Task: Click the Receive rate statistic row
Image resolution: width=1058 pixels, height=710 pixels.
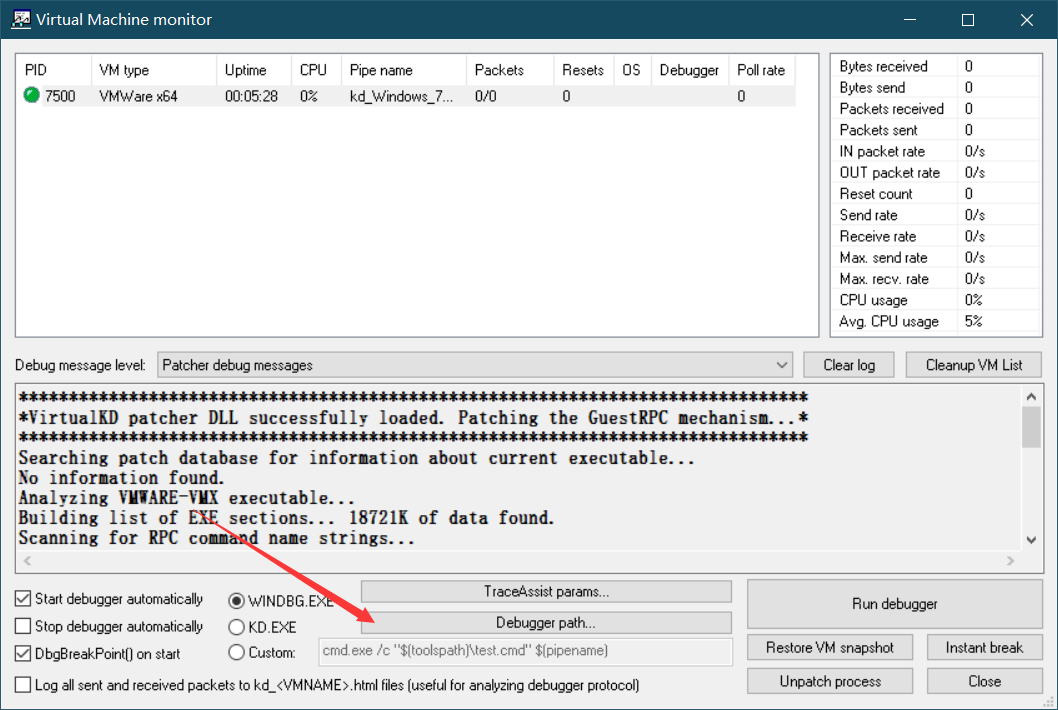Action: (x=935, y=236)
